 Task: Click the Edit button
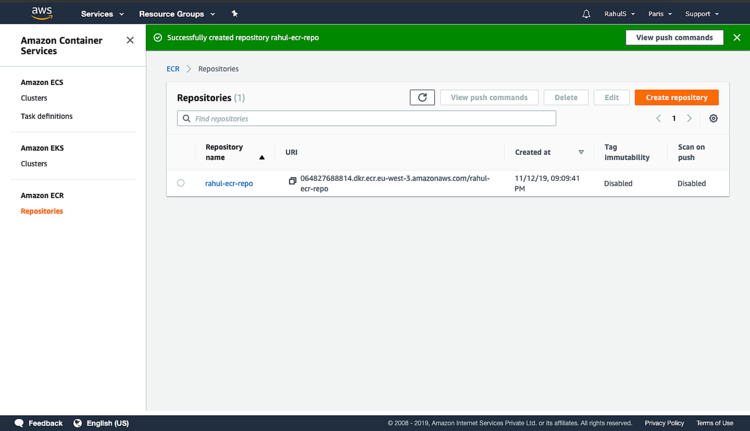611,97
